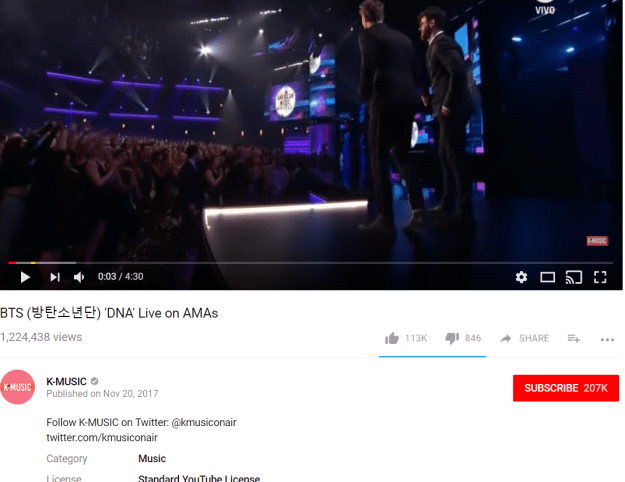Skip to the next video

(55, 277)
